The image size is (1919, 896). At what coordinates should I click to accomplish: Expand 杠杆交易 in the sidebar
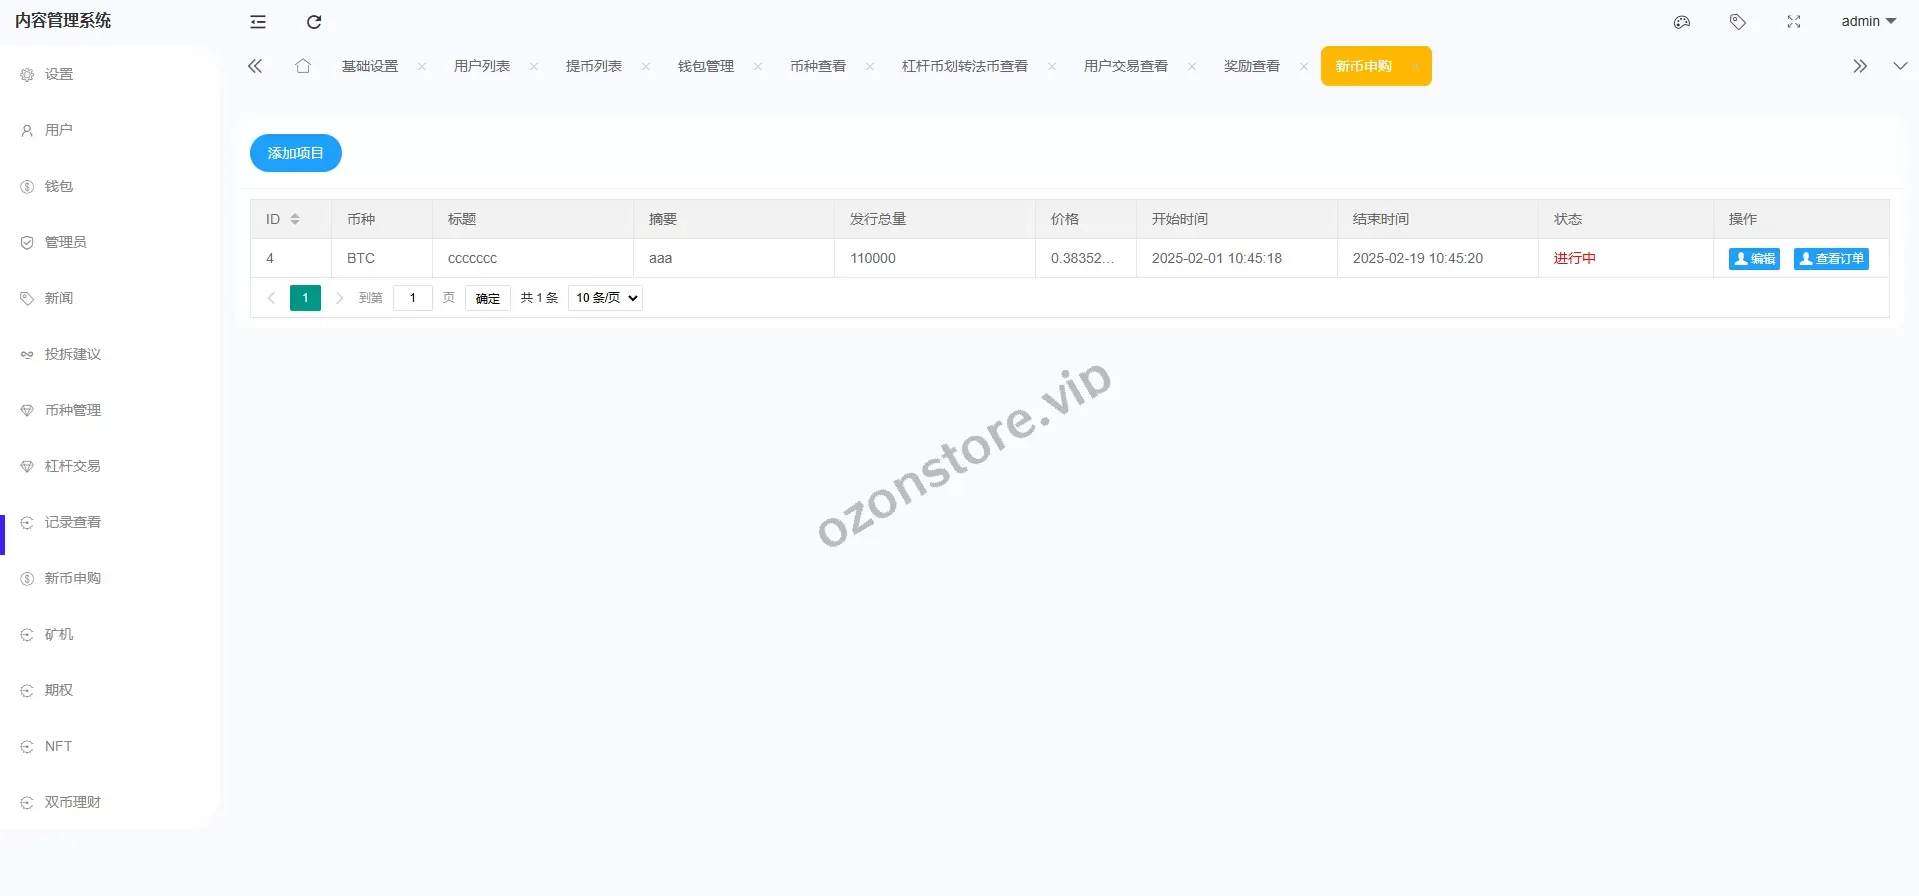tap(73, 466)
